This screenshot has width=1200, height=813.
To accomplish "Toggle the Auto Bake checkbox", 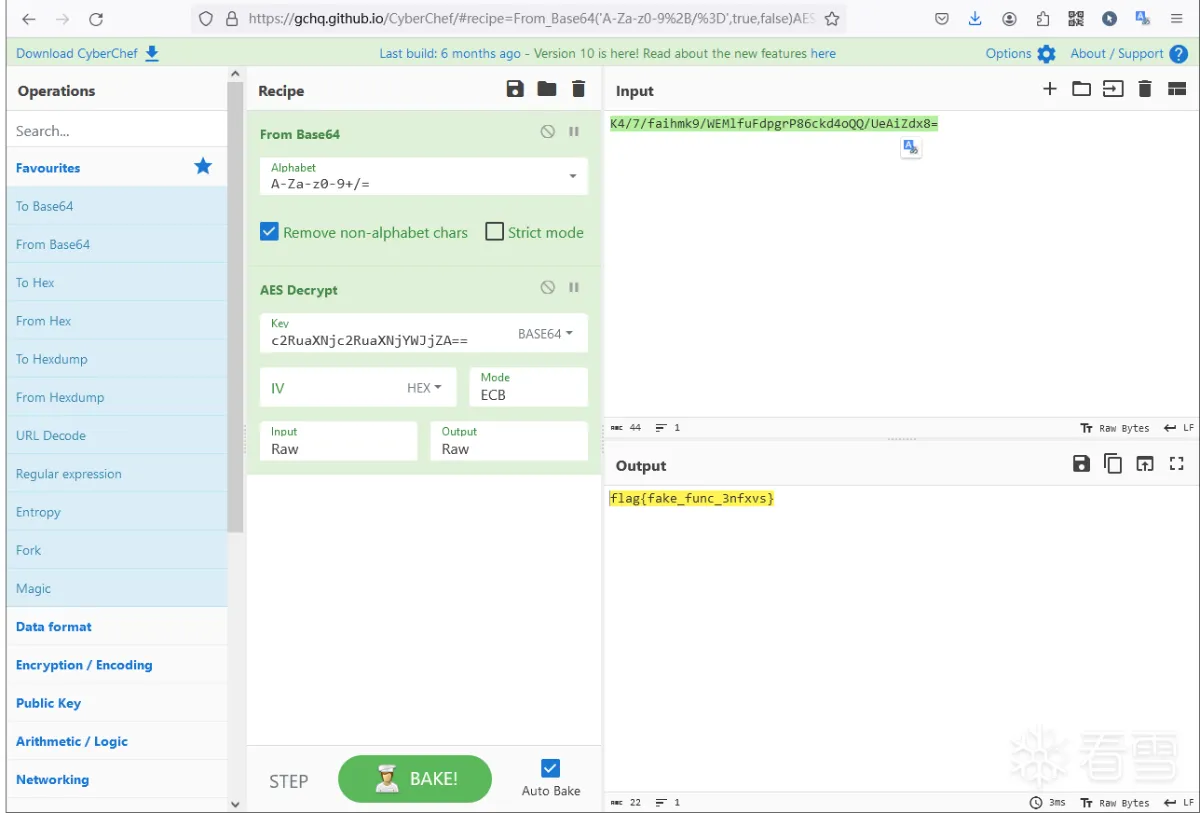I will click(550, 768).
